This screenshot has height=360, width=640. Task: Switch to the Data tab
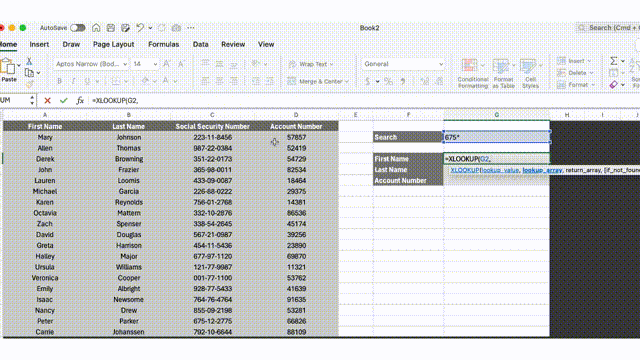[x=200, y=44]
